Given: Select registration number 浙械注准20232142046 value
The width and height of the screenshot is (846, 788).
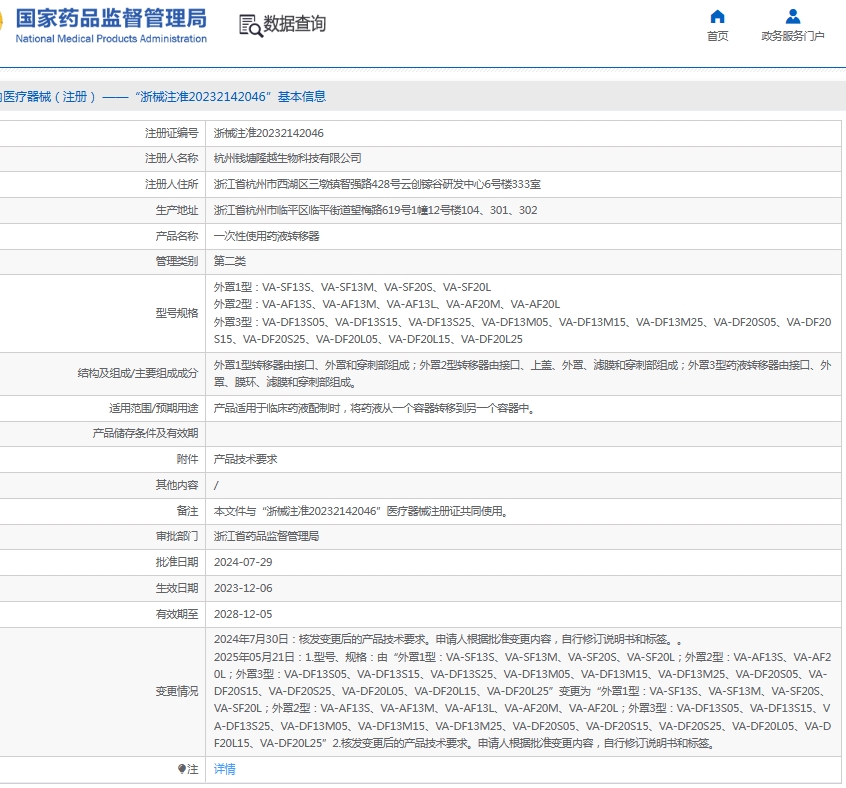Looking at the screenshot, I should 269,133.
